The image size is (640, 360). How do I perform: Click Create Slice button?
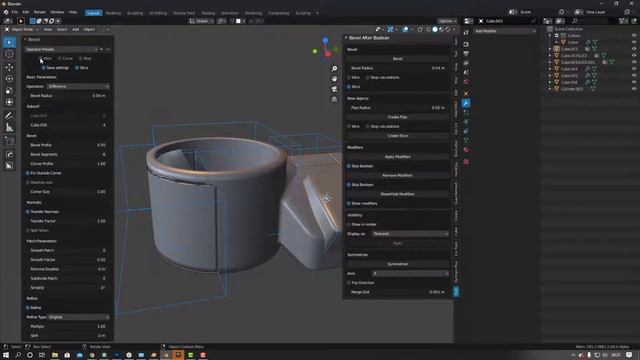pos(398,136)
